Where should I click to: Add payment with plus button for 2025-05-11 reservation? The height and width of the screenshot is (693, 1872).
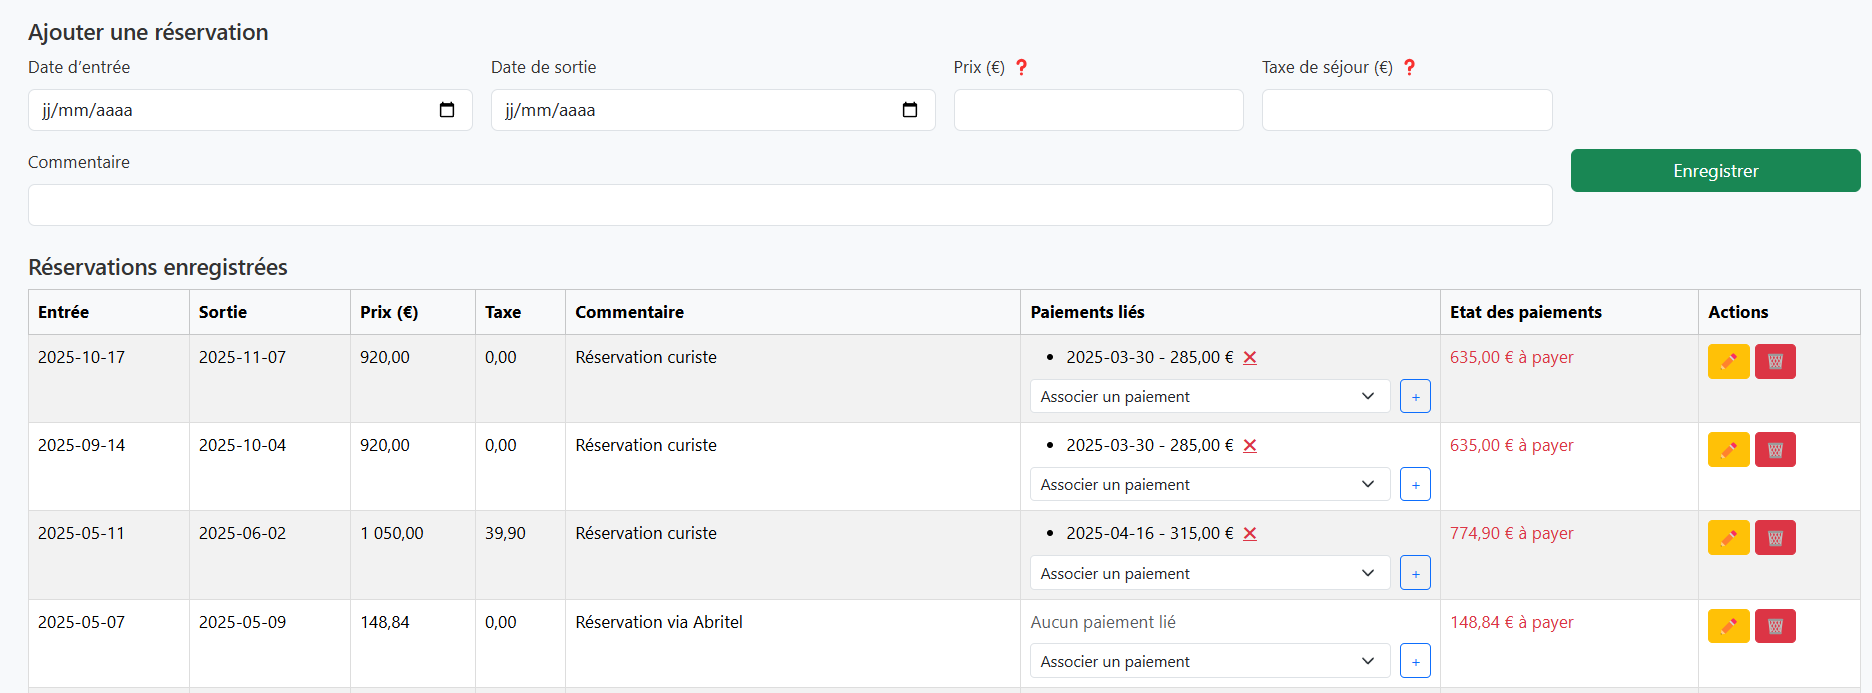coord(1415,573)
